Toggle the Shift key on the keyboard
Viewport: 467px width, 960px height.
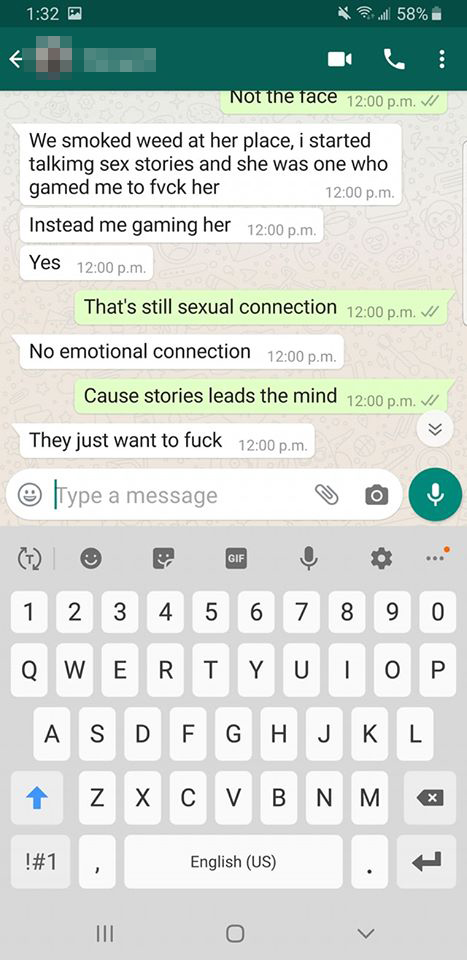click(37, 797)
